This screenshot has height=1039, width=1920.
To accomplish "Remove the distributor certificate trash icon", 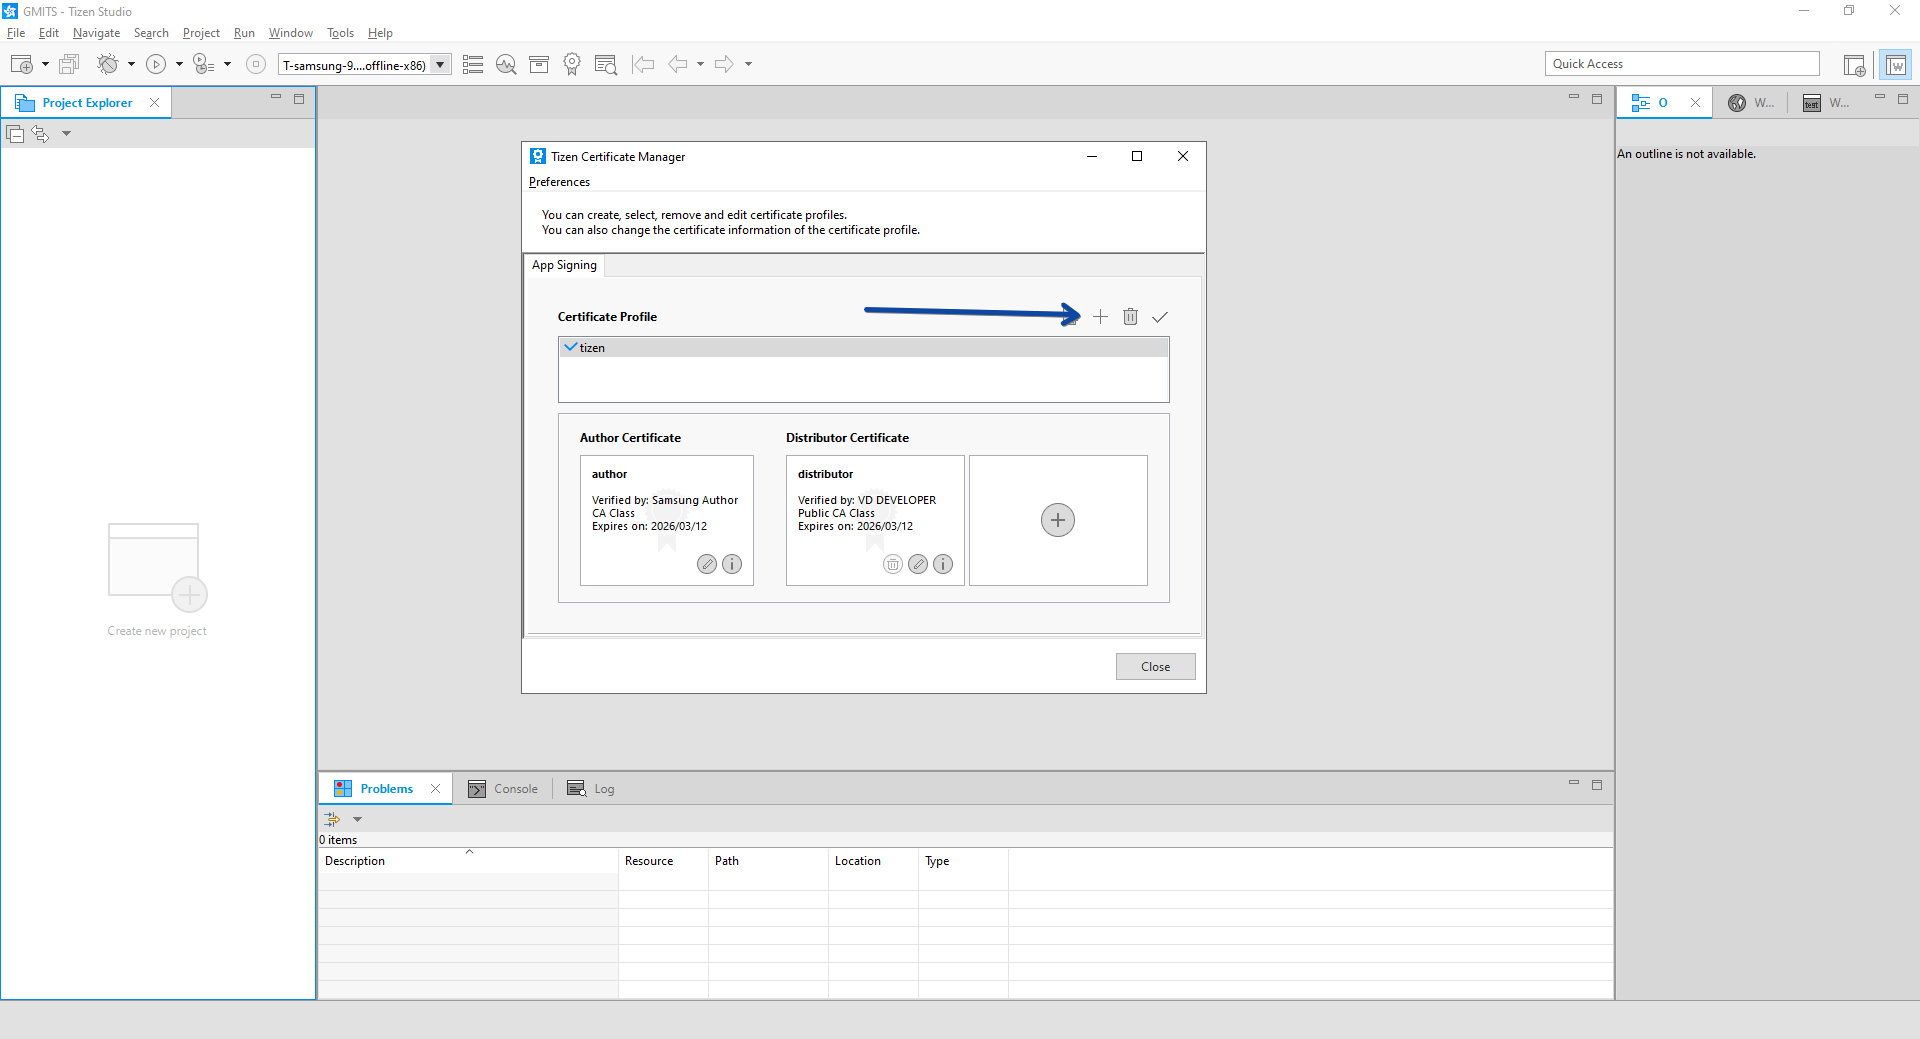I will (893, 564).
